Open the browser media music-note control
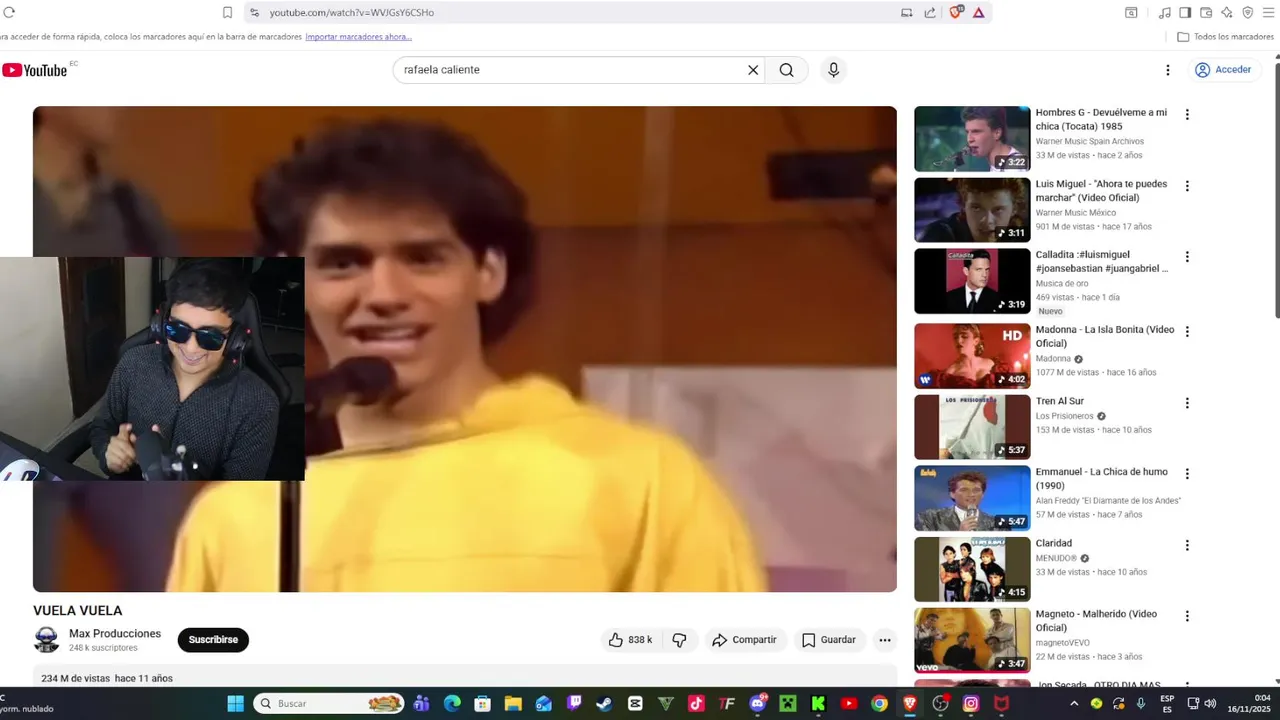Viewport: 1280px width, 720px height. [x=1165, y=12]
